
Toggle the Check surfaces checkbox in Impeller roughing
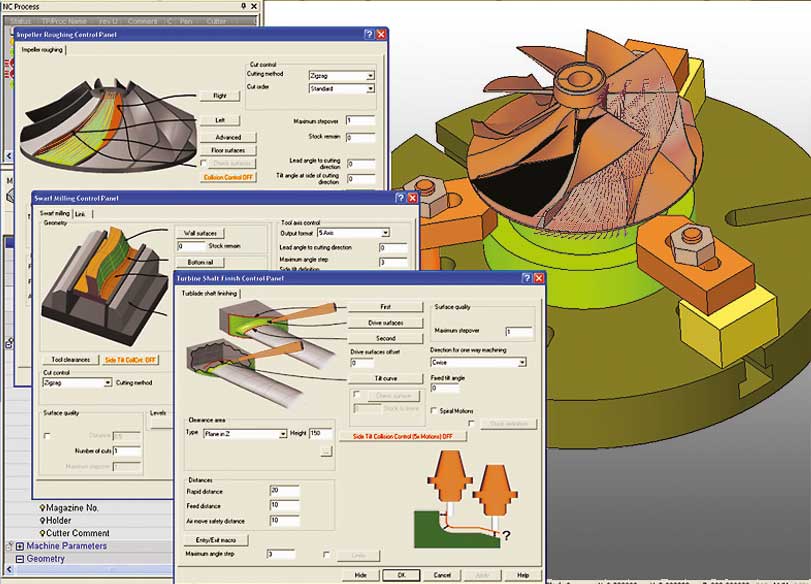click(x=205, y=163)
